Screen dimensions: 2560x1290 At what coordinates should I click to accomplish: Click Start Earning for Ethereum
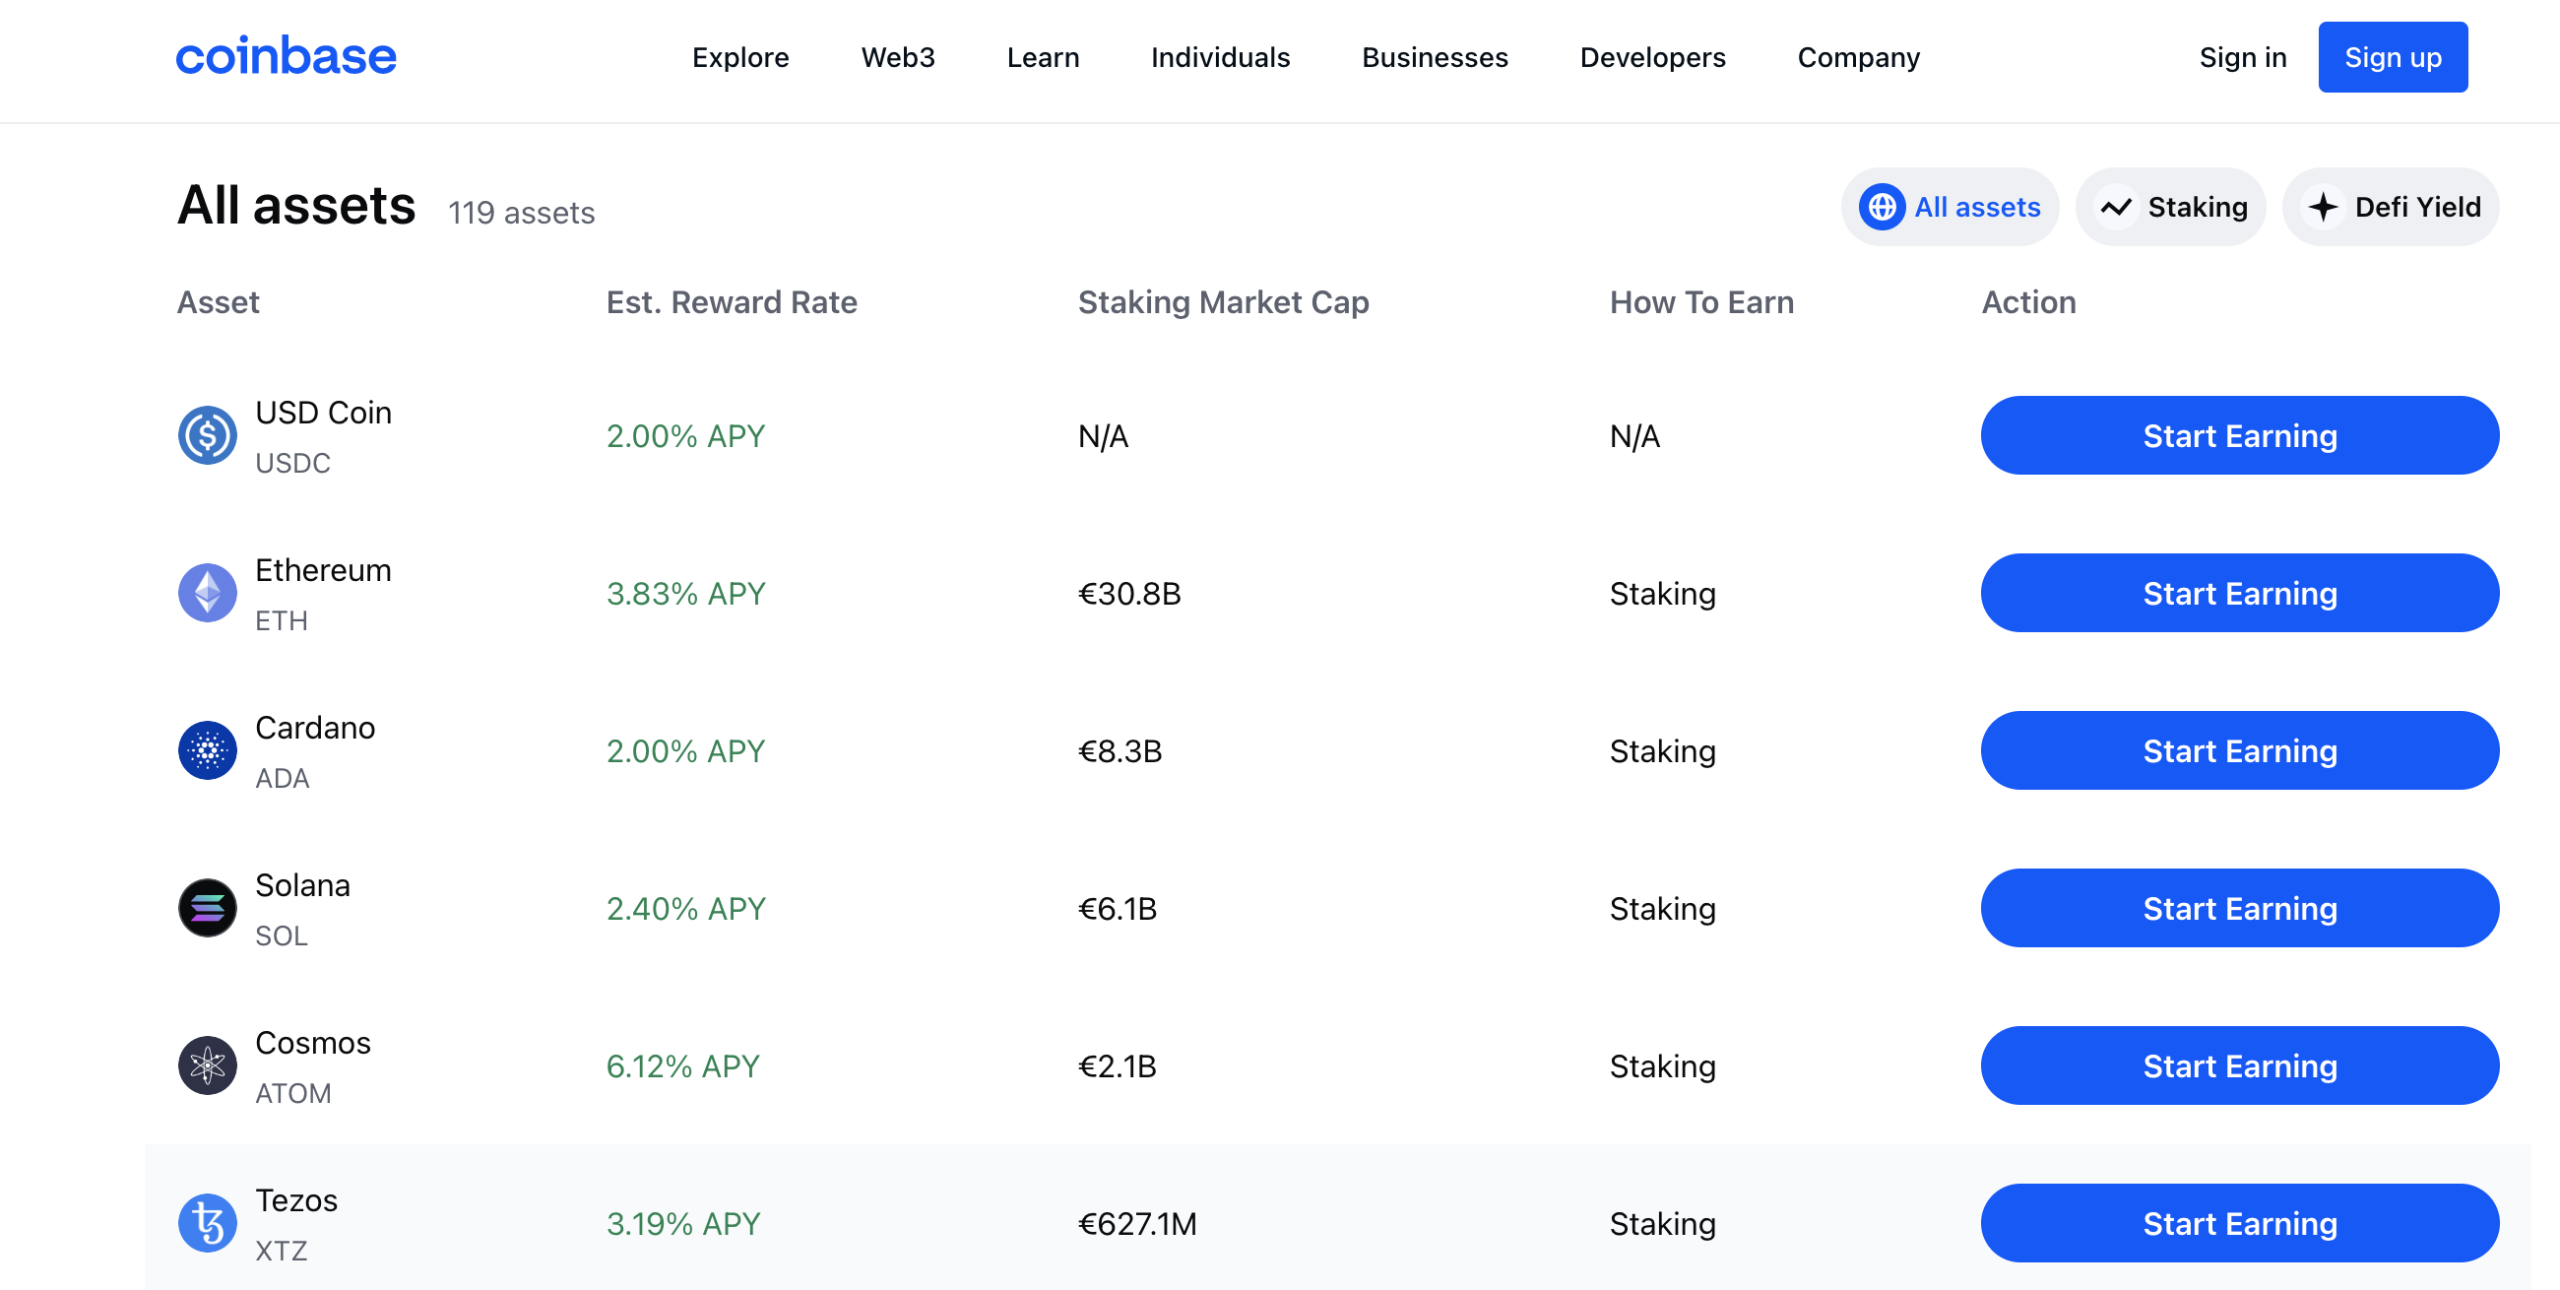point(2239,594)
